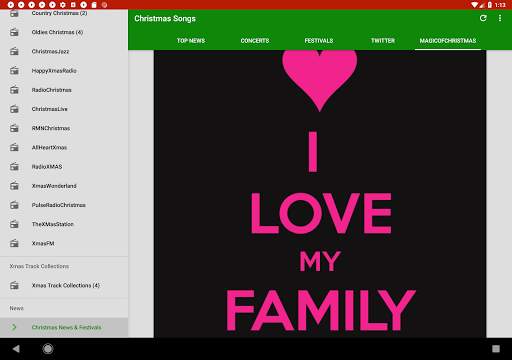Click radio icon beside RadioXMAS

pyautogui.click(x=14, y=167)
